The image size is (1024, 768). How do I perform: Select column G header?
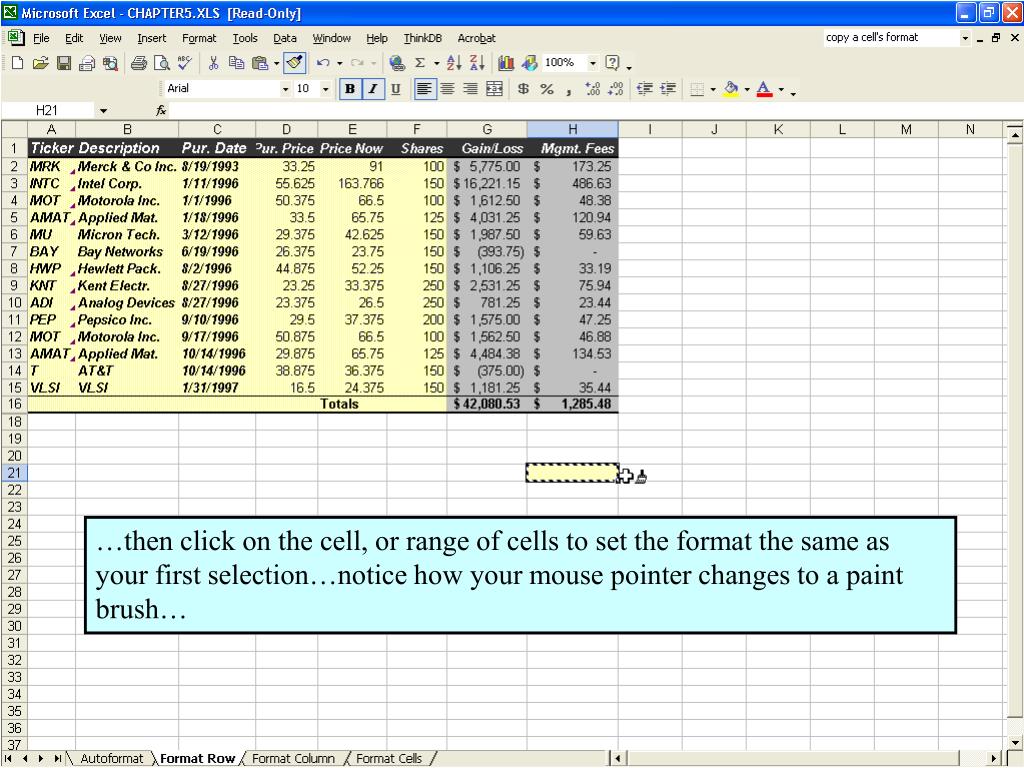click(x=487, y=129)
